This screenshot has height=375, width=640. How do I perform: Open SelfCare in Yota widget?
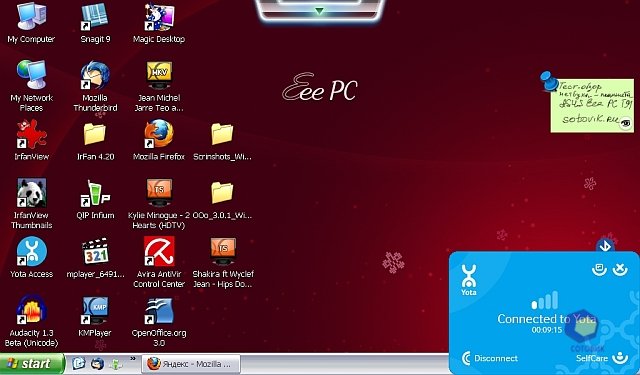click(x=602, y=358)
